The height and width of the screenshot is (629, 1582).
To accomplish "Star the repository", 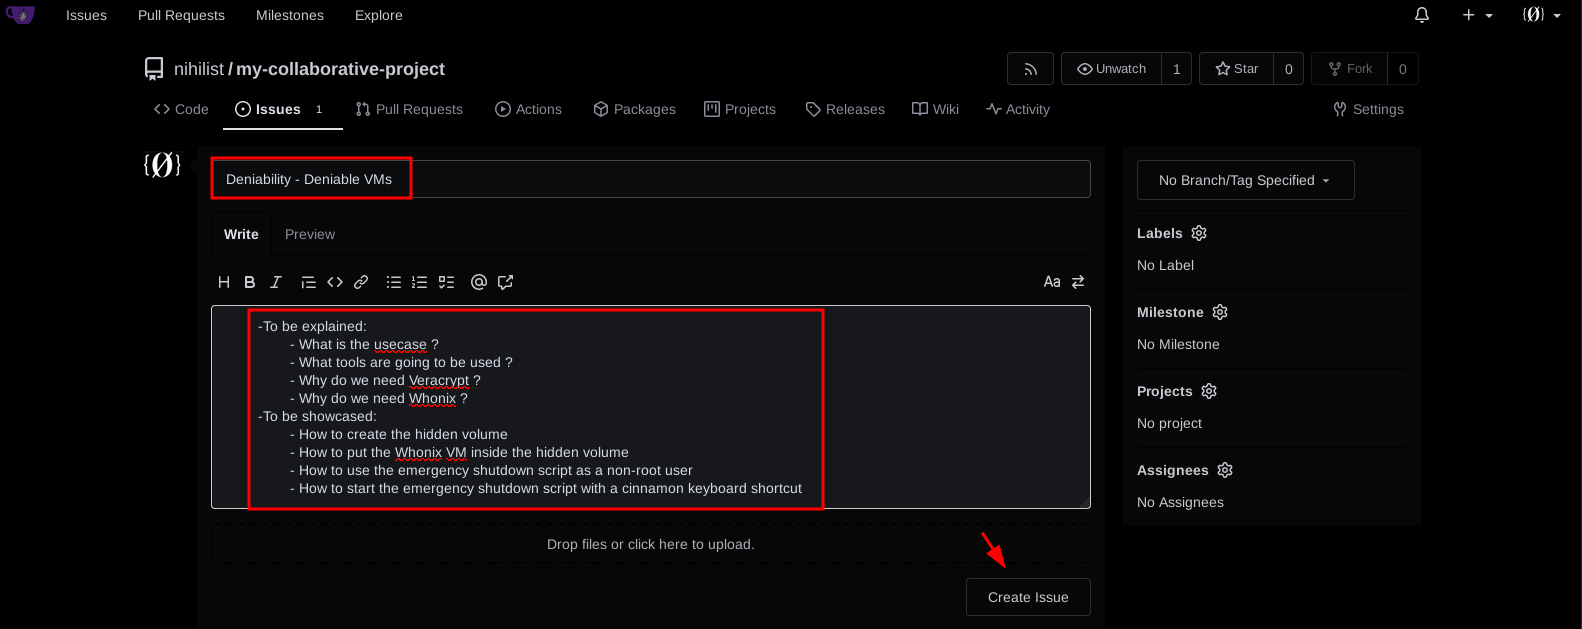I will (1237, 69).
